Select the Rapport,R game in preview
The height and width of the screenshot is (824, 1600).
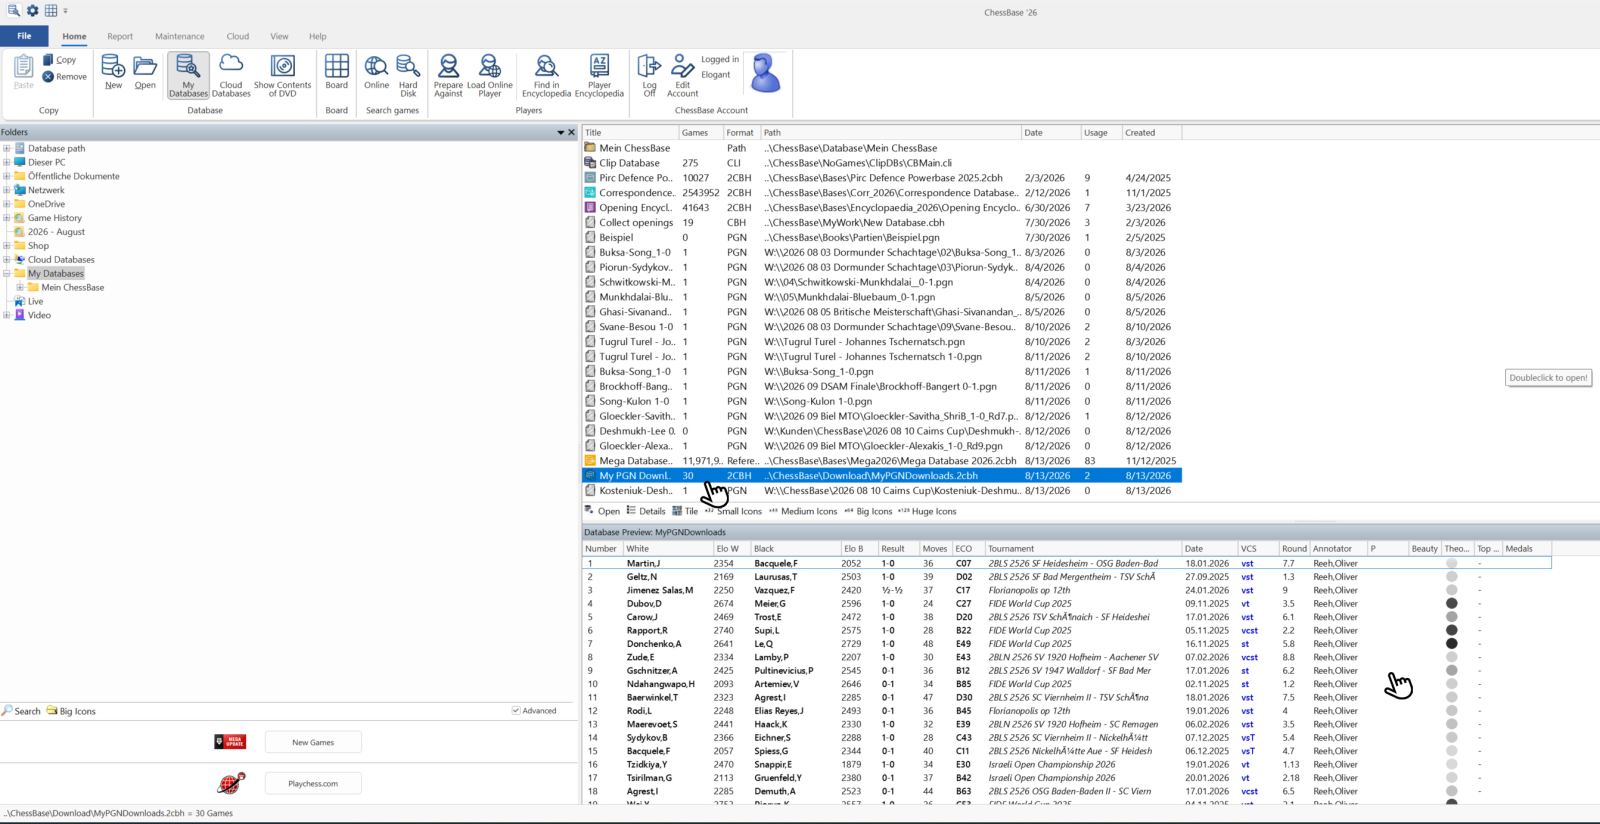coord(1066,630)
